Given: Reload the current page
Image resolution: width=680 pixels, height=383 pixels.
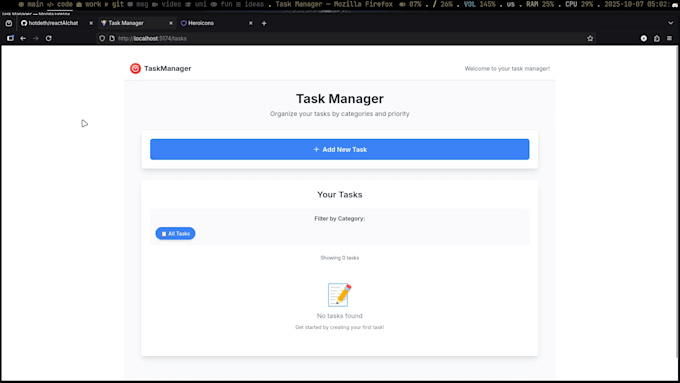Looking at the screenshot, I should pyautogui.click(x=49, y=38).
